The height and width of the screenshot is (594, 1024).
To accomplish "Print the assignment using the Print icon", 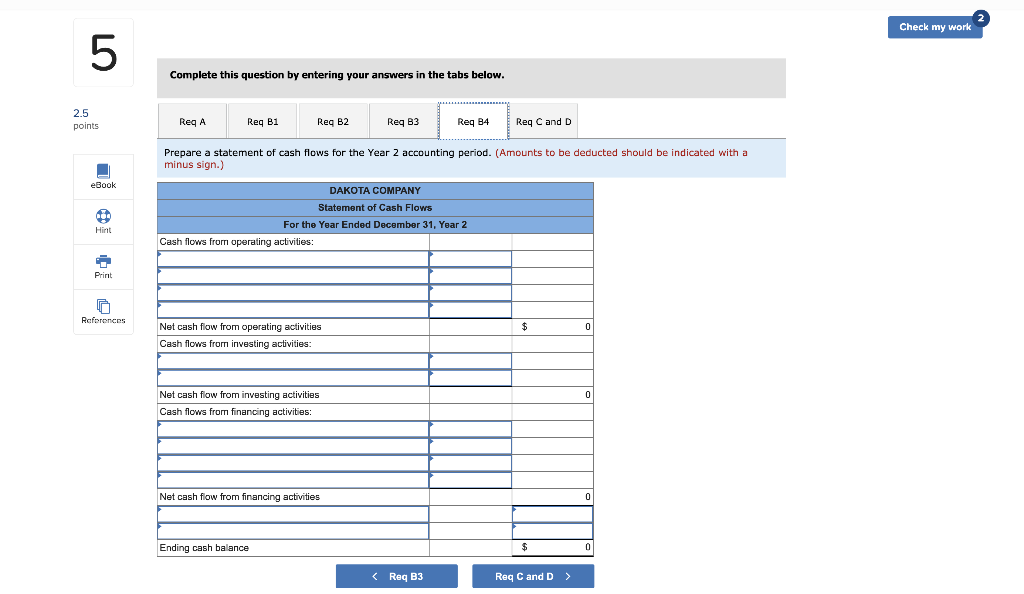I will 103,266.
